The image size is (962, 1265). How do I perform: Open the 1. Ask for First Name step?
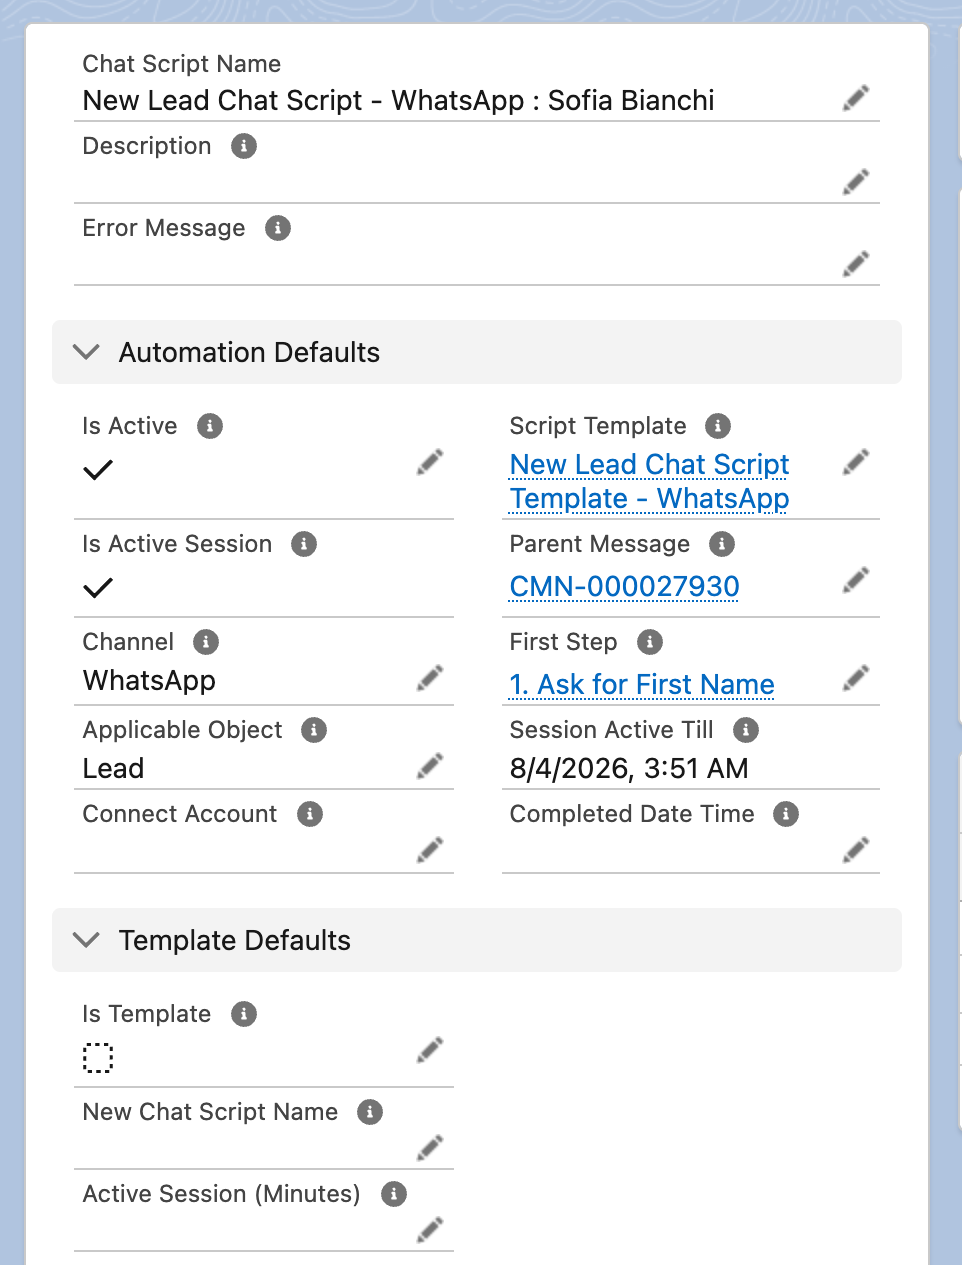tap(642, 684)
